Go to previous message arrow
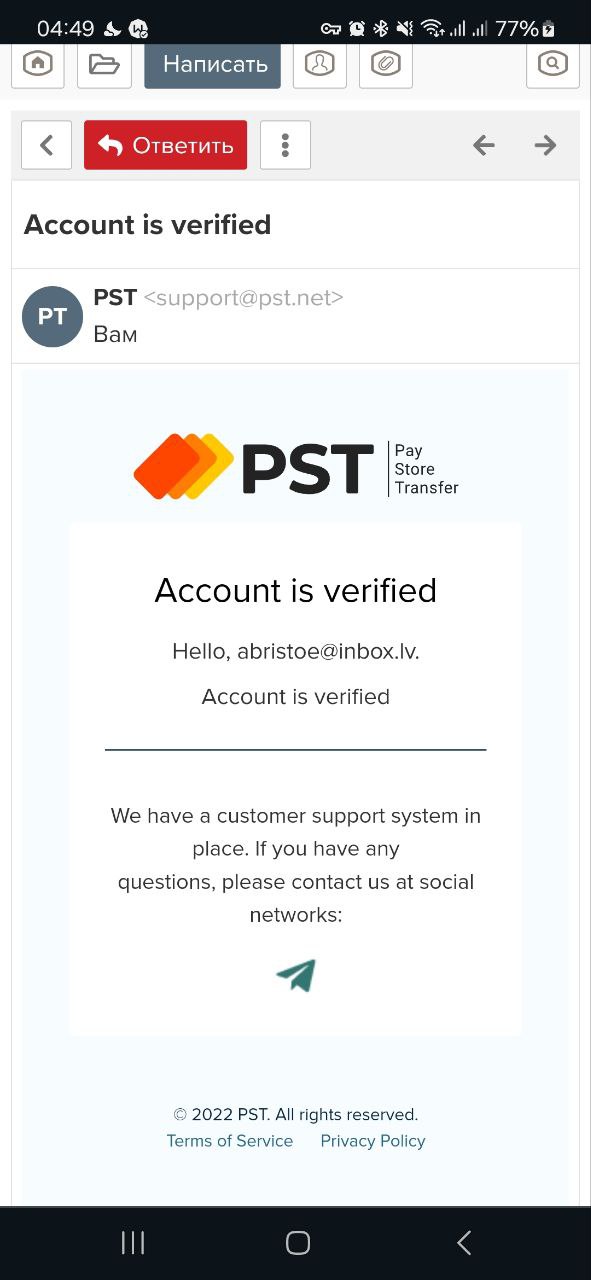This screenshot has height=1280, width=591. point(484,145)
